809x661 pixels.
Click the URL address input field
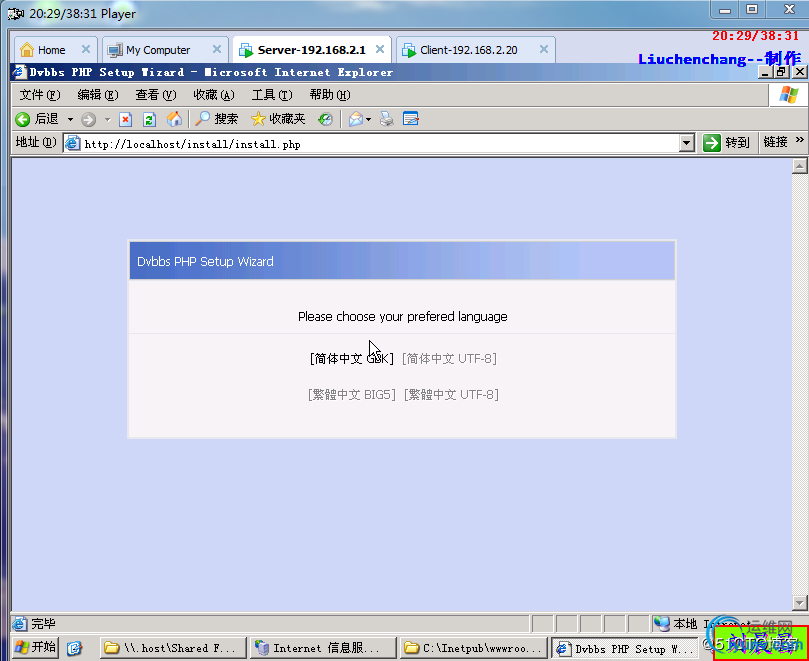click(x=381, y=143)
